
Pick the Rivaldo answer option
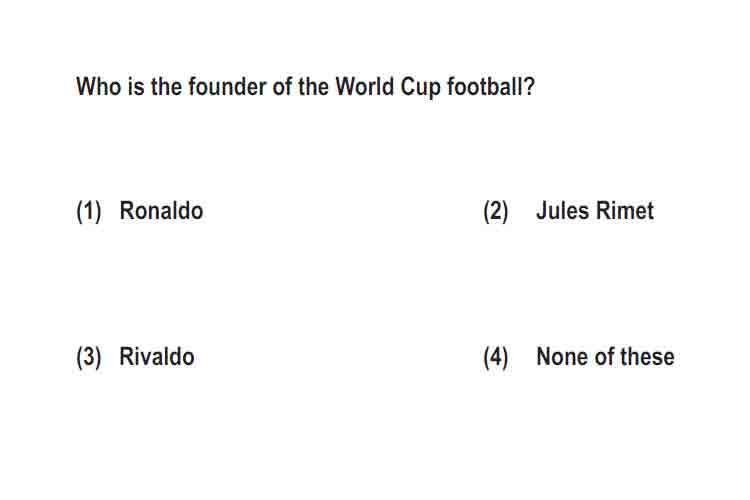pos(157,357)
